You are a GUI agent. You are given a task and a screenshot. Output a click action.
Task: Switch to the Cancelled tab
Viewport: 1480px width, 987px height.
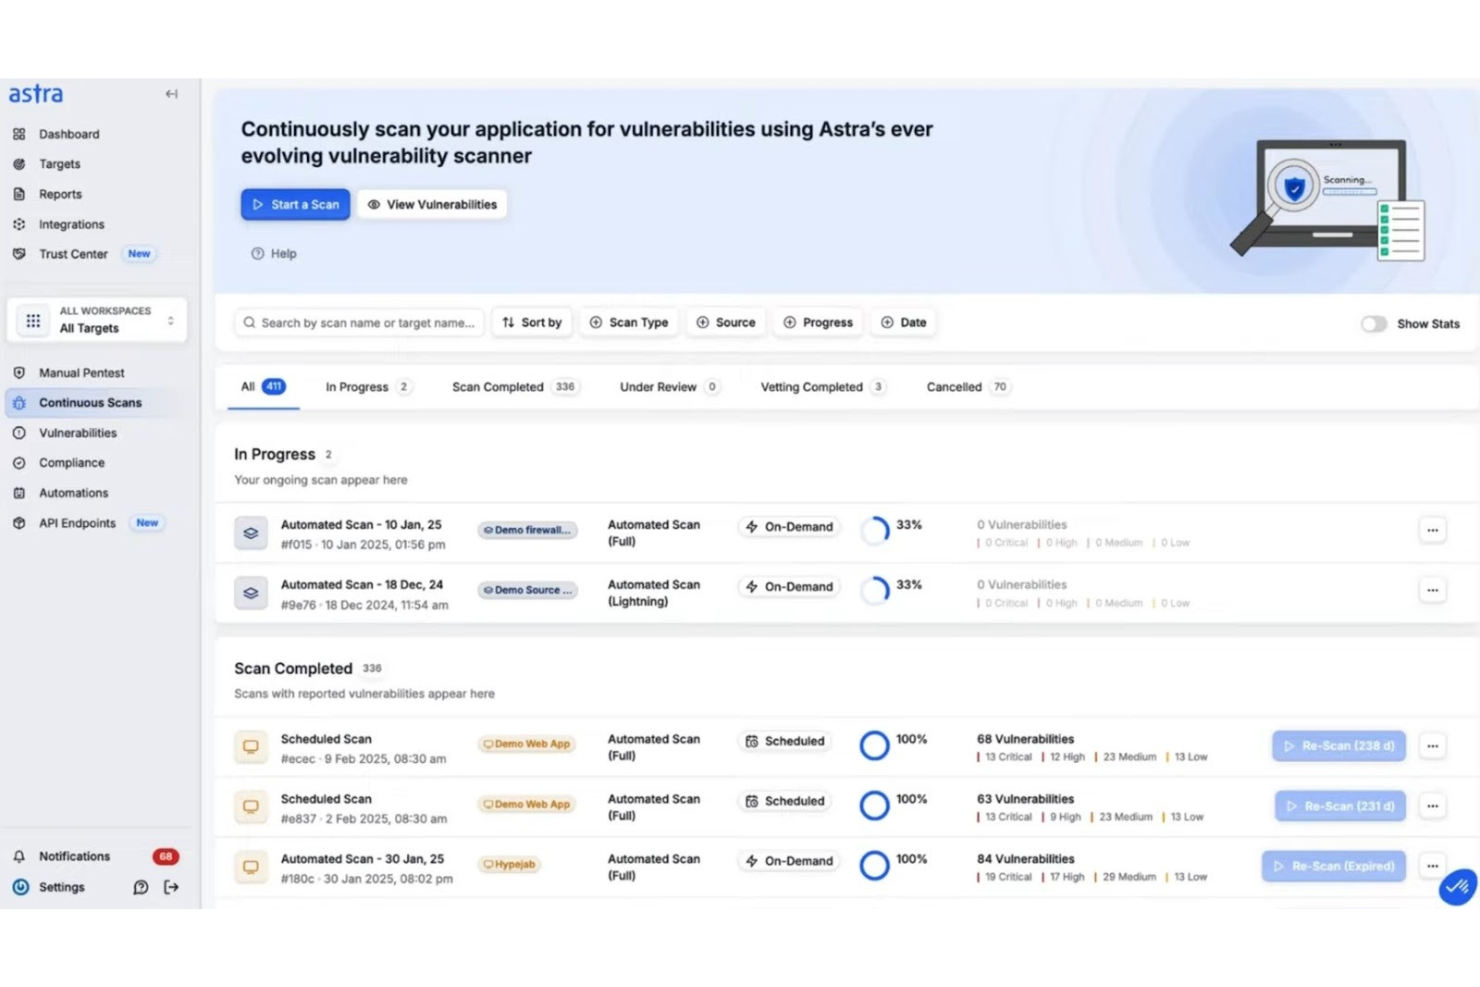pos(954,387)
